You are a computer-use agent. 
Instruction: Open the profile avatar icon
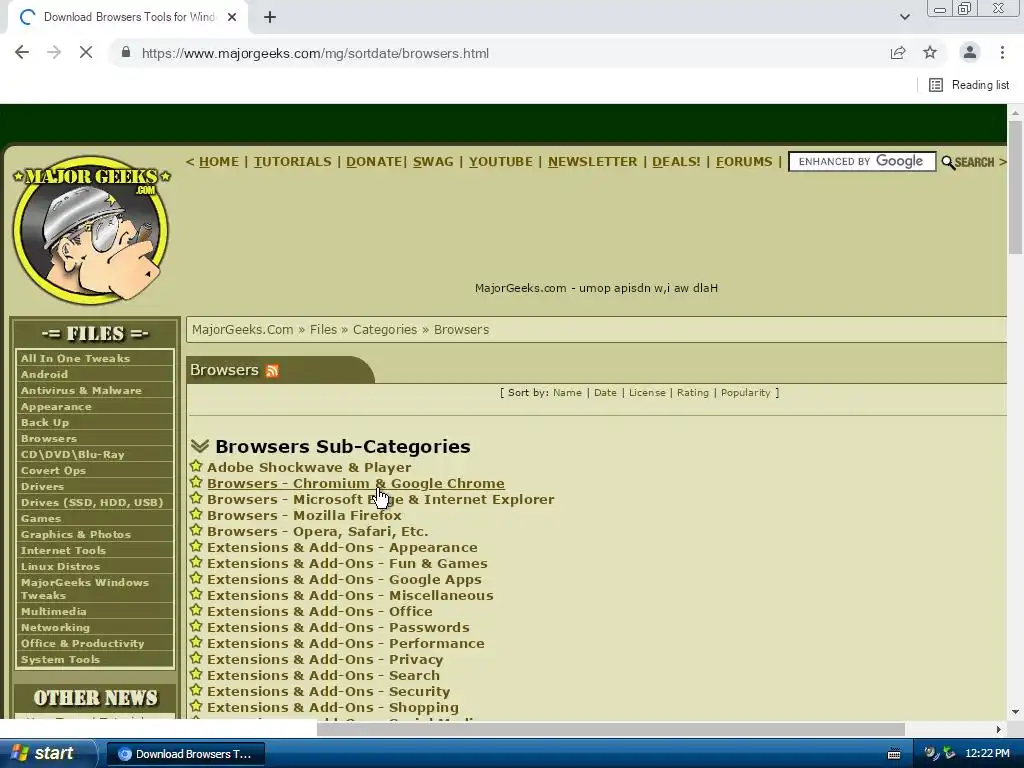tap(970, 53)
